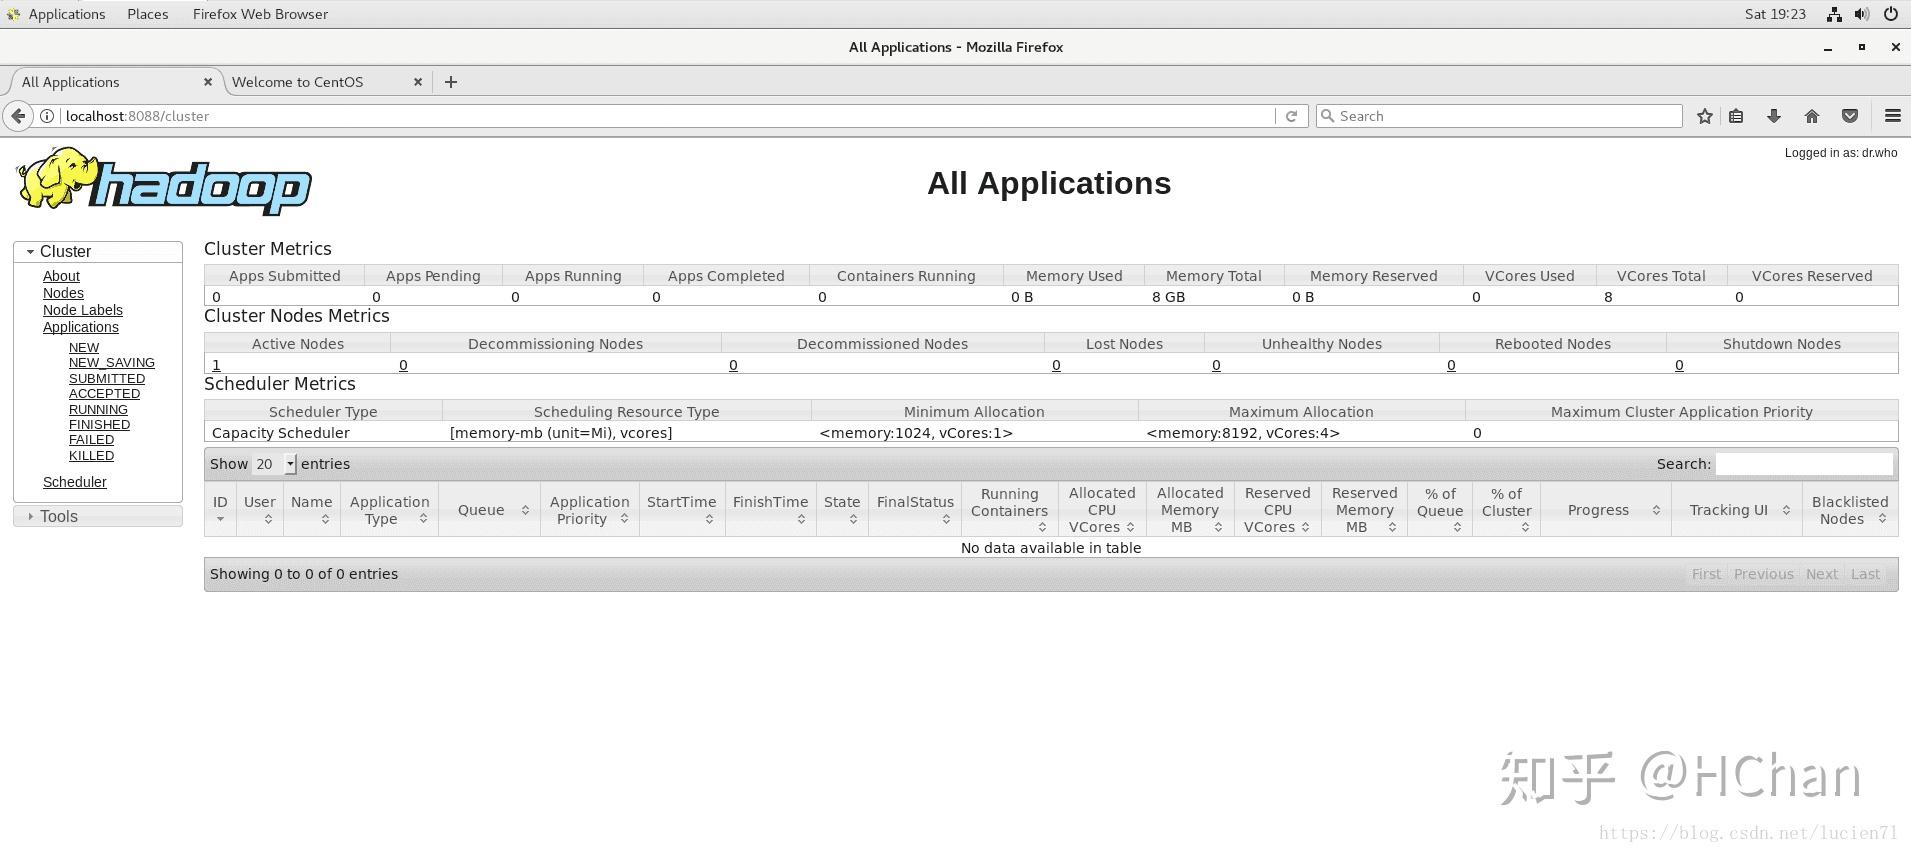Screen dimensions: 1911x853
Task: Filter applications by SUBMITTED state
Action: [107, 379]
